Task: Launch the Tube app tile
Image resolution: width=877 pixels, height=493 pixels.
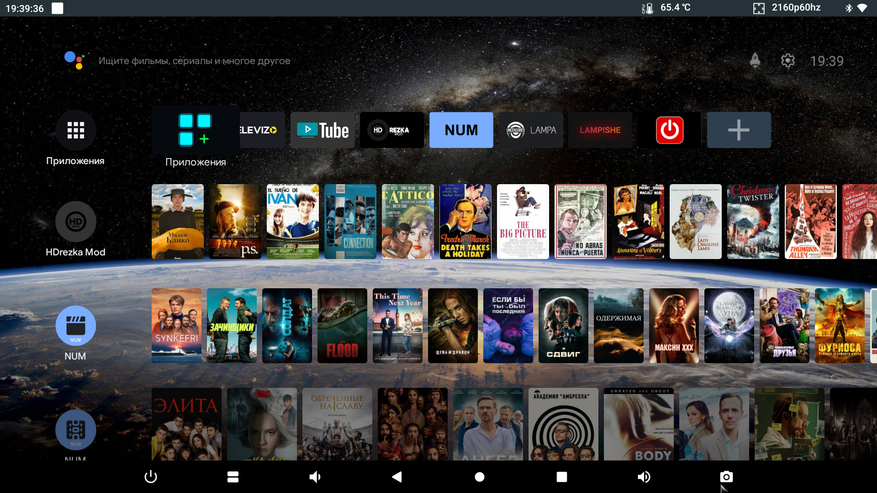Action: pos(323,130)
